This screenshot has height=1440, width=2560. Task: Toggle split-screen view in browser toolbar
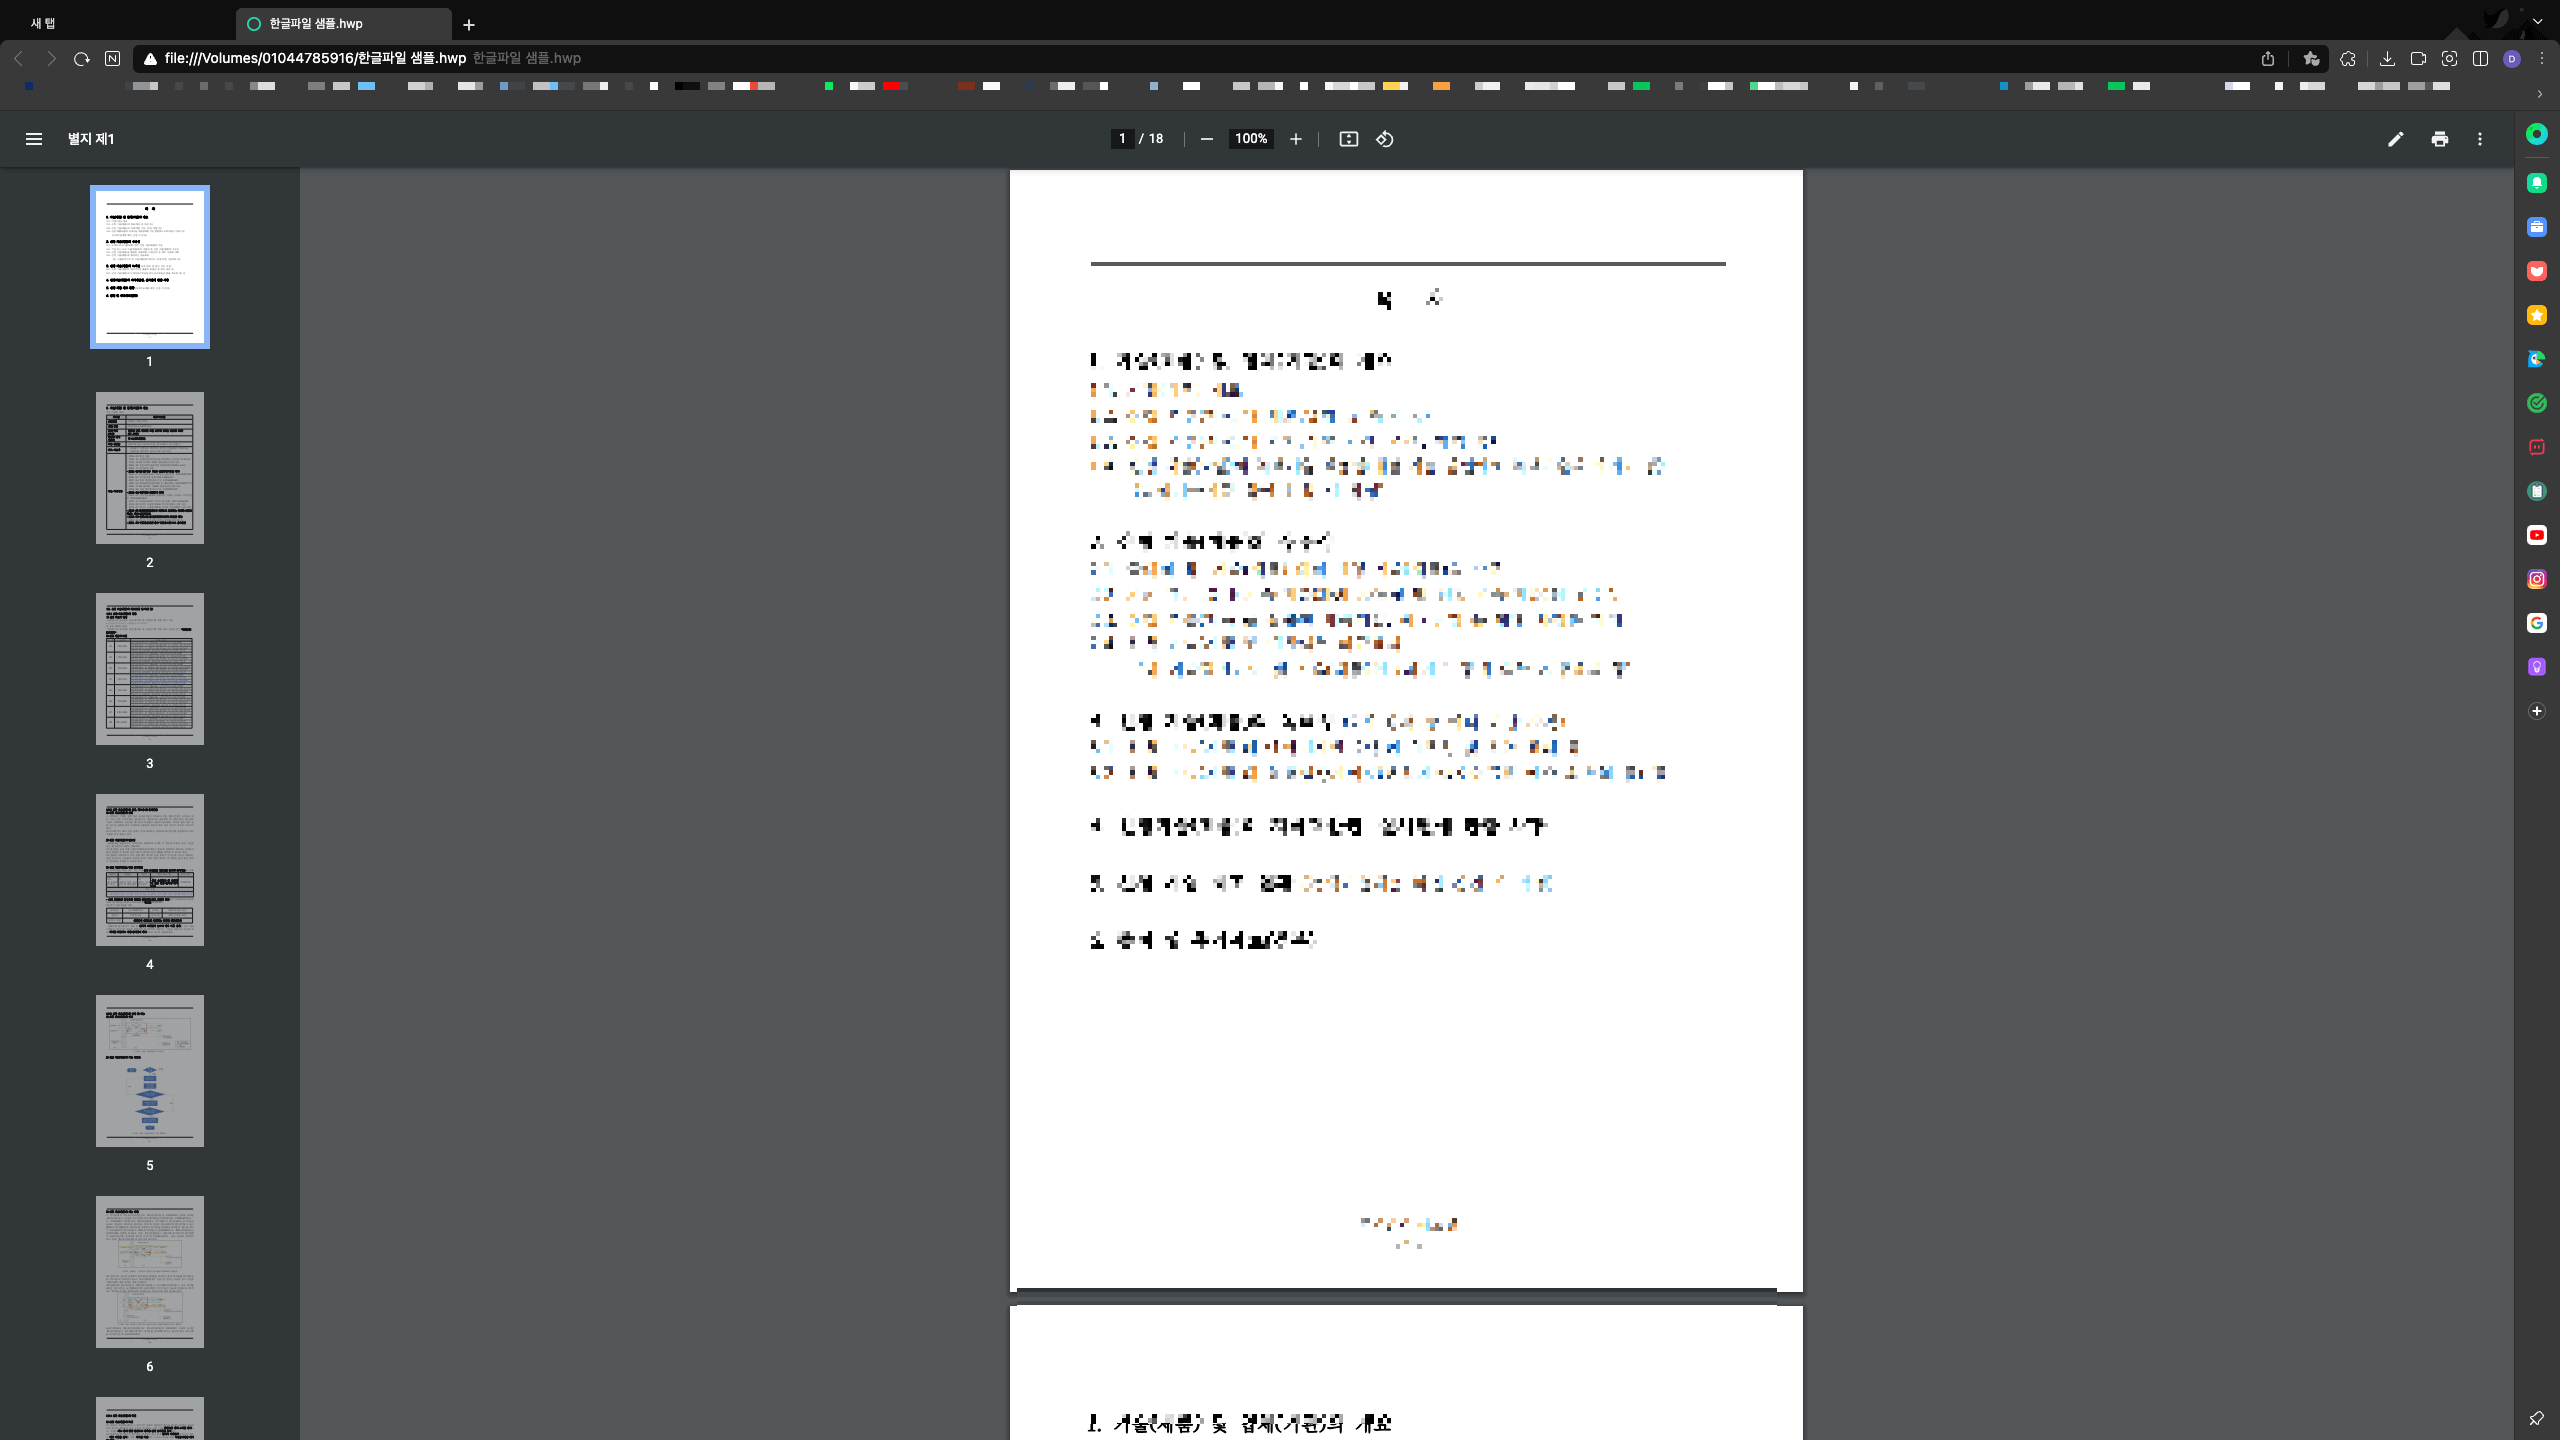click(2480, 59)
